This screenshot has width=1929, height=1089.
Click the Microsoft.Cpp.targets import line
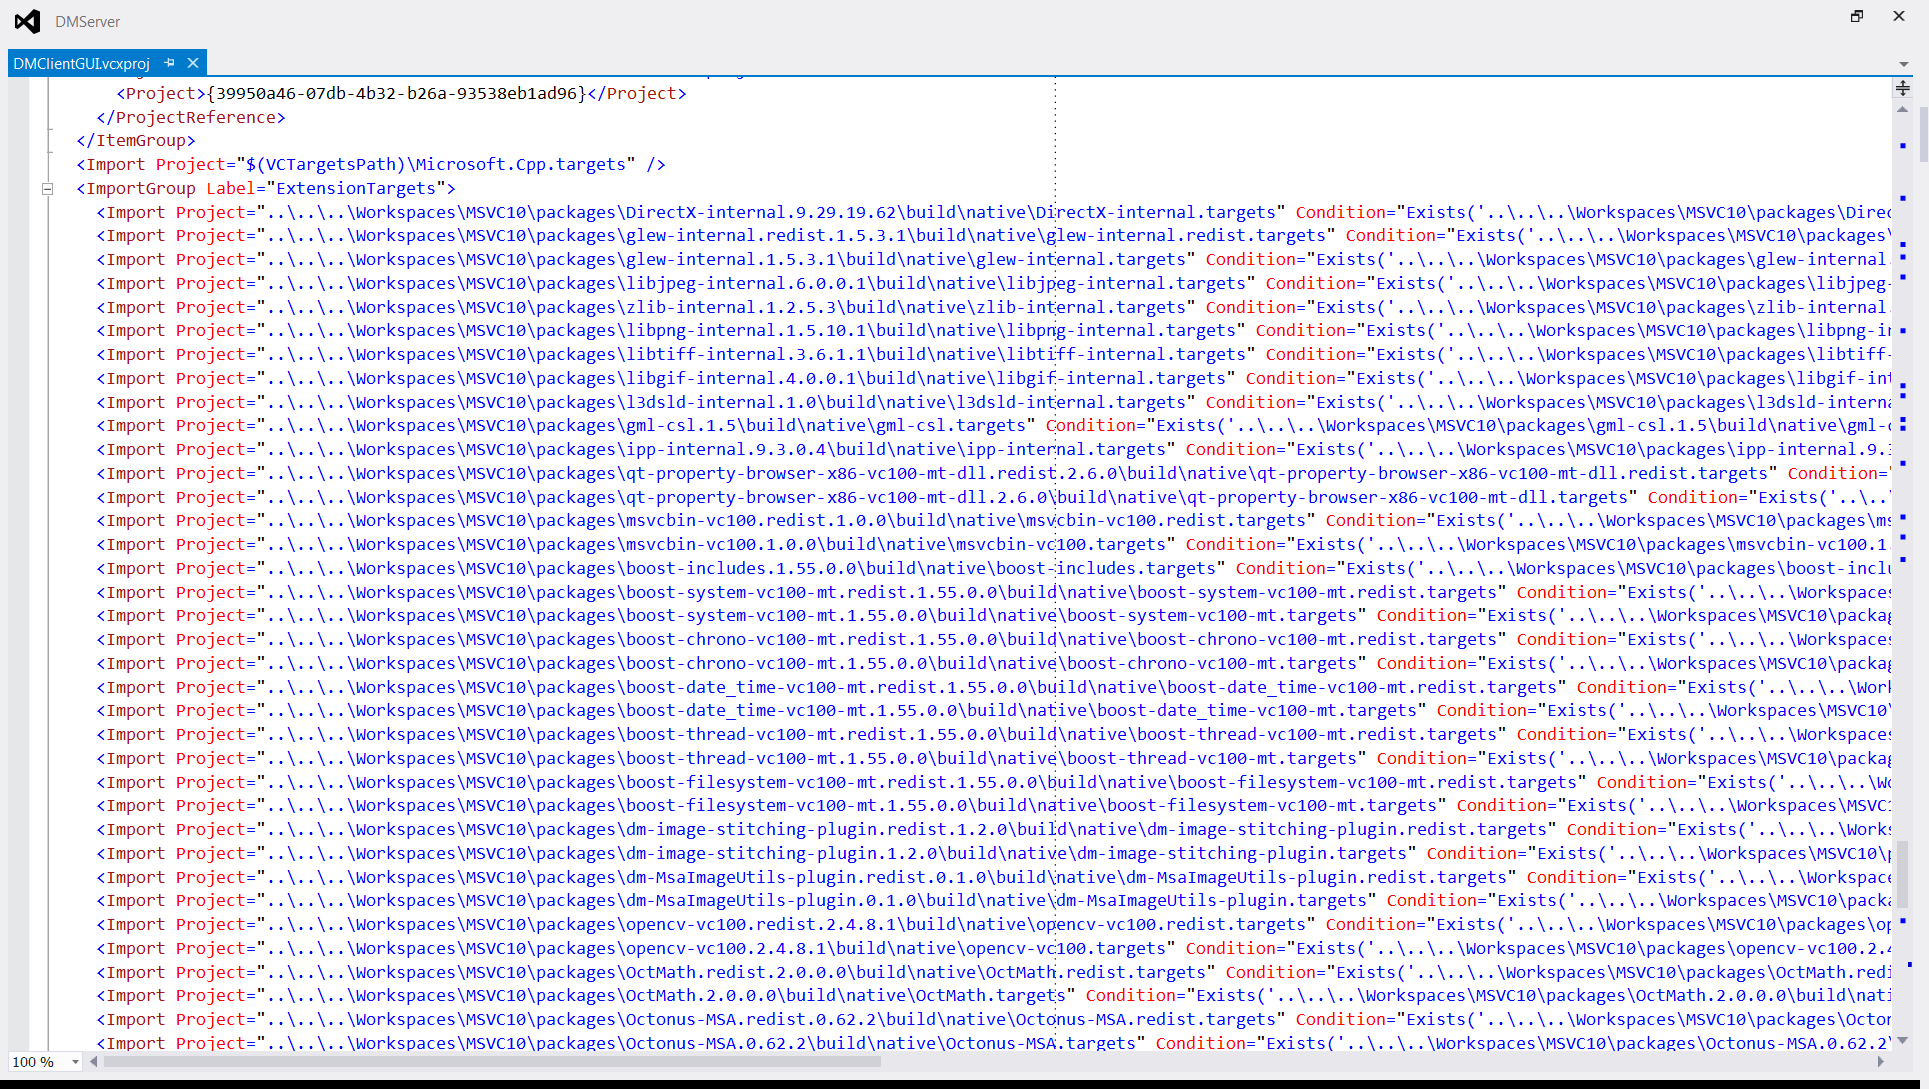coord(371,164)
